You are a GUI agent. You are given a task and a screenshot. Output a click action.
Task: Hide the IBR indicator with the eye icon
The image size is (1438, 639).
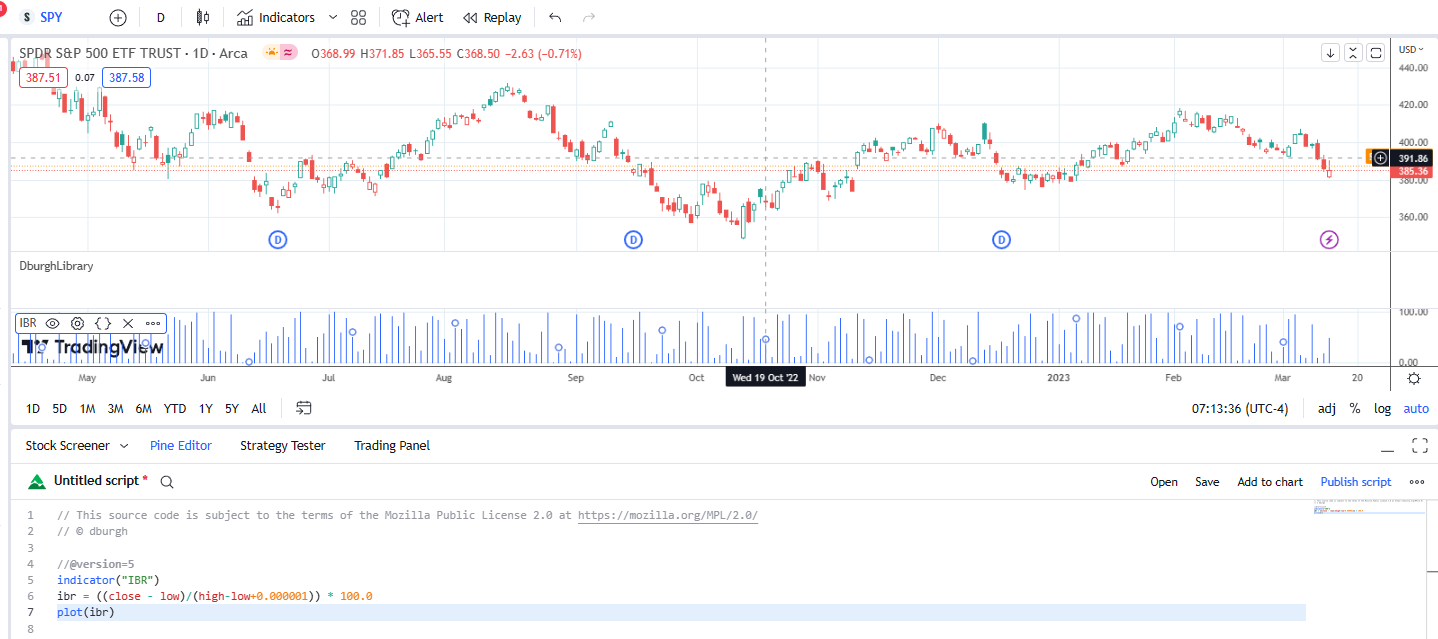tap(52, 323)
